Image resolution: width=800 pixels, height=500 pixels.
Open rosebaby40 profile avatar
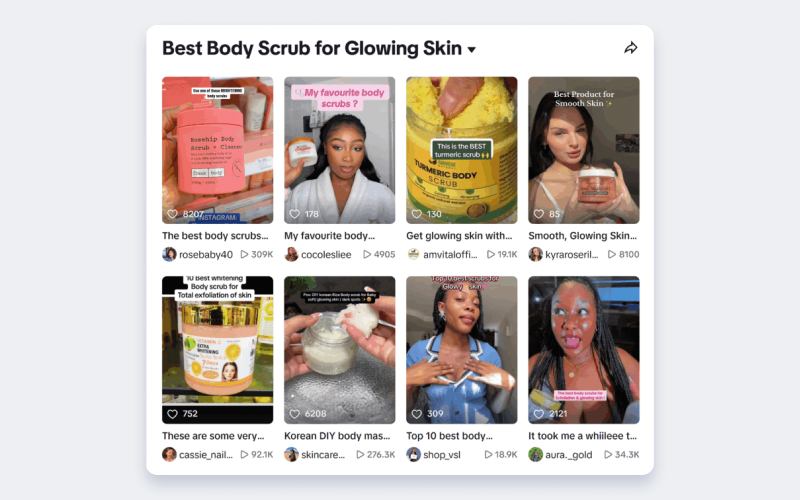pos(169,254)
